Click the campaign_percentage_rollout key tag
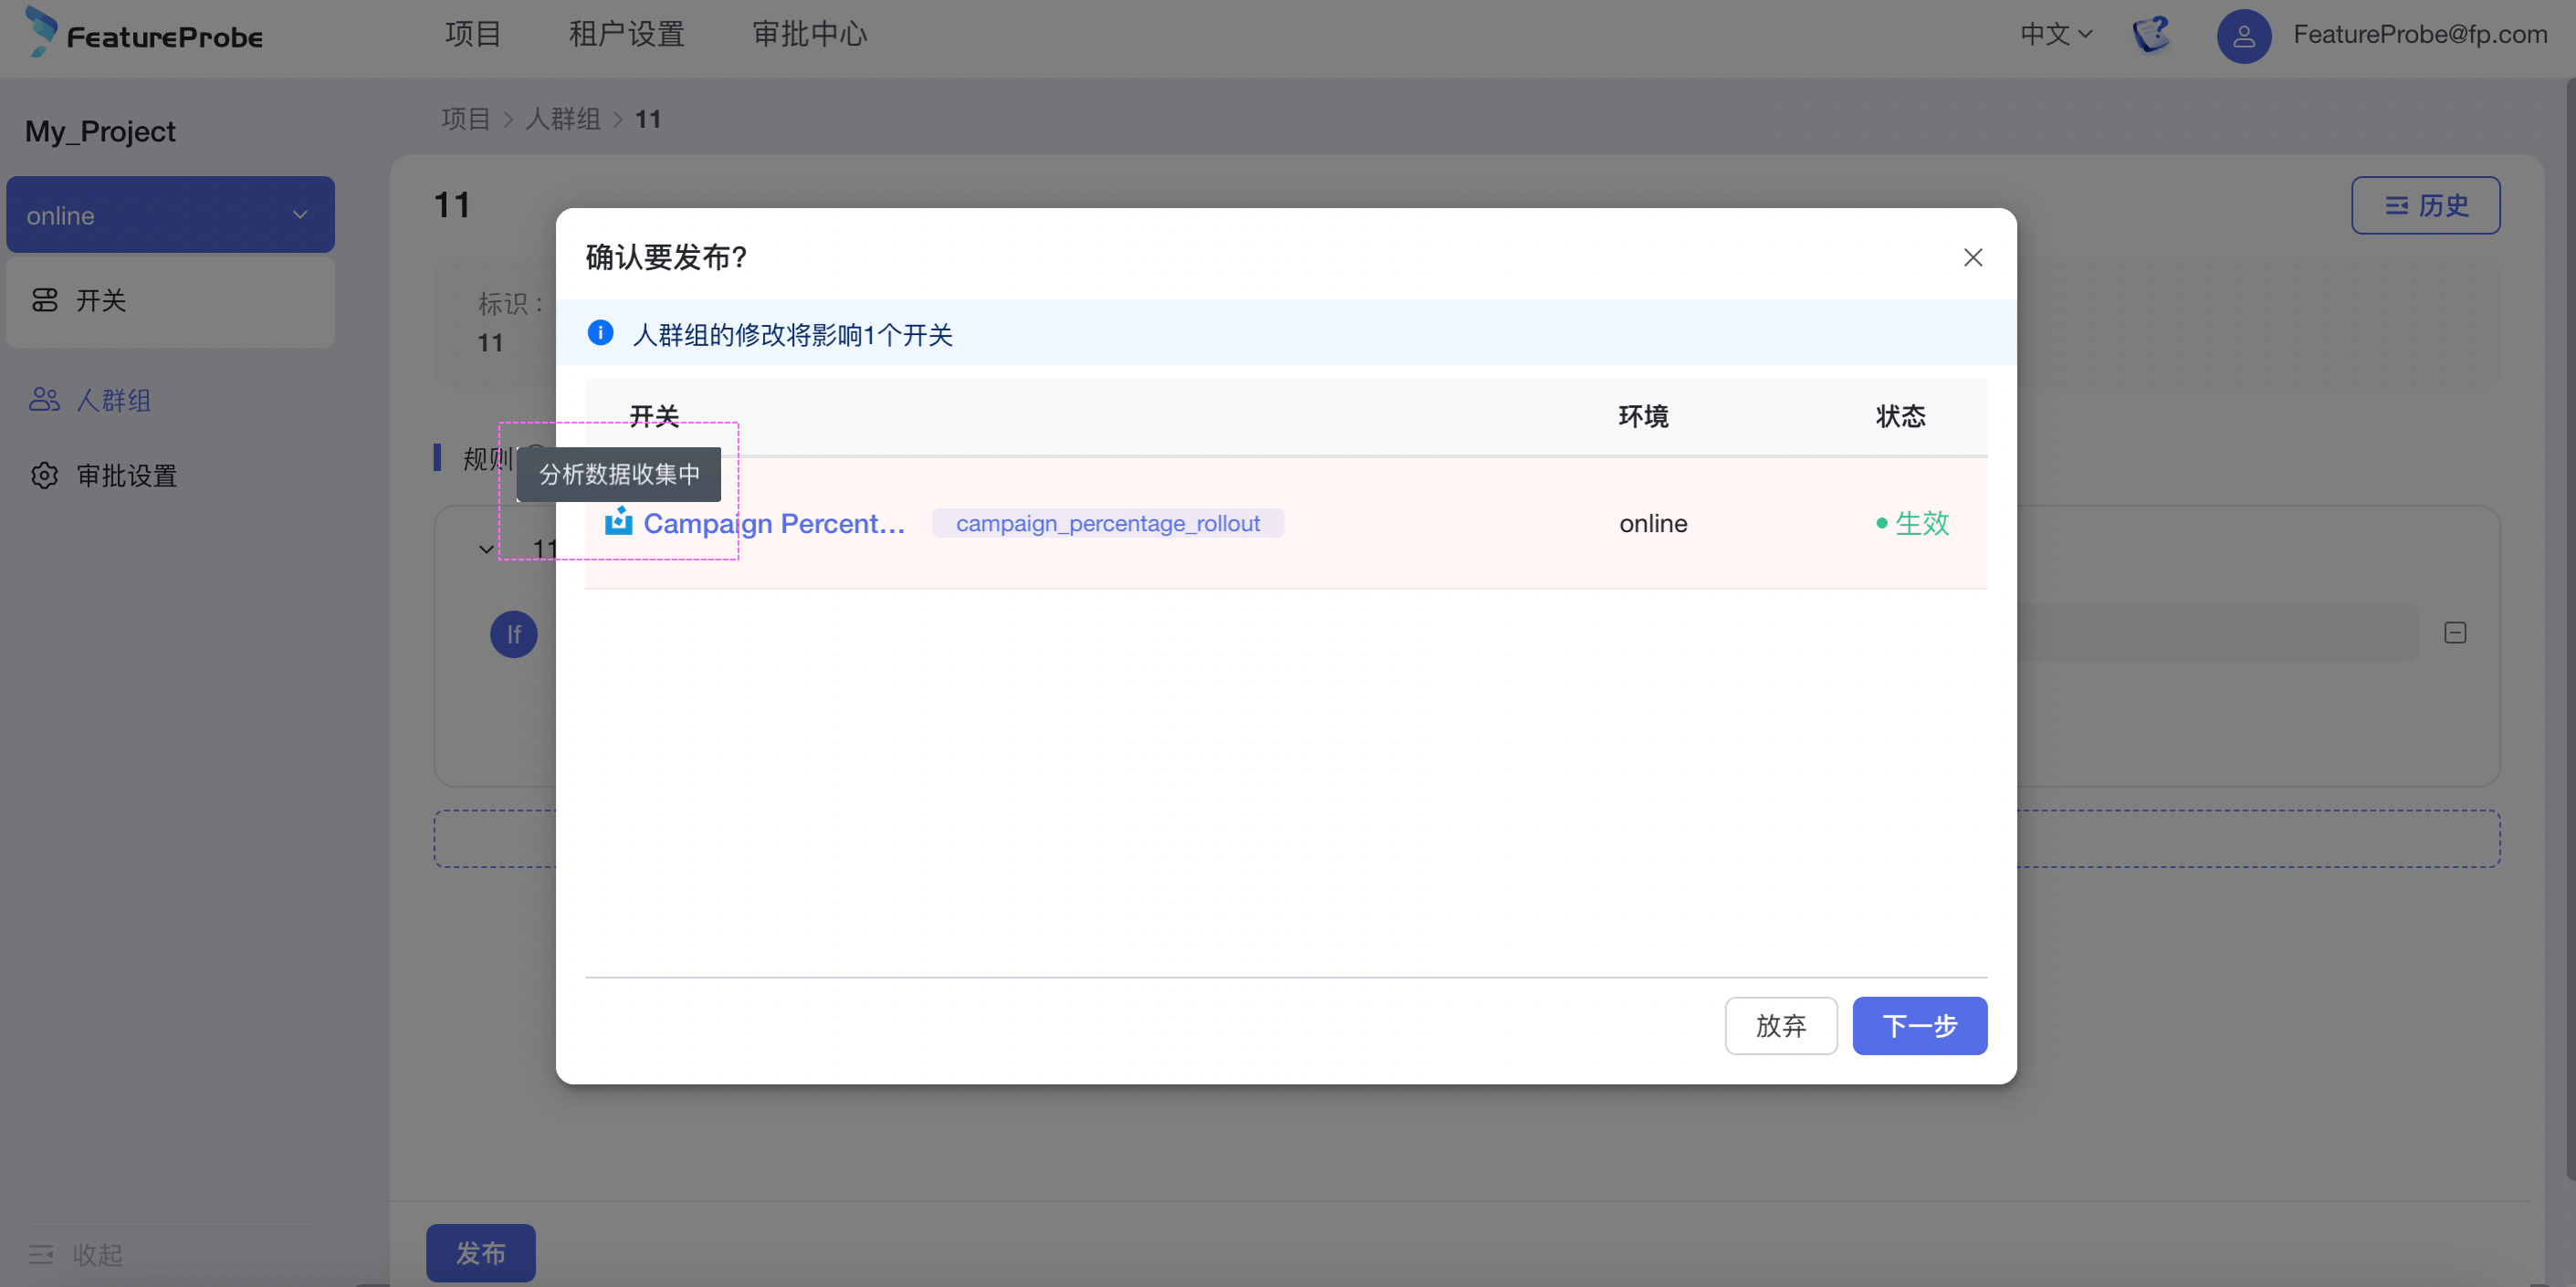The image size is (2576, 1287). [x=1107, y=523]
